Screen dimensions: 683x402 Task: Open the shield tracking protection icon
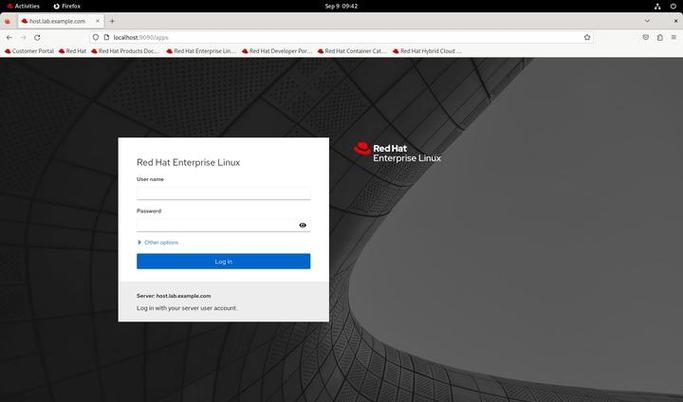pos(96,37)
